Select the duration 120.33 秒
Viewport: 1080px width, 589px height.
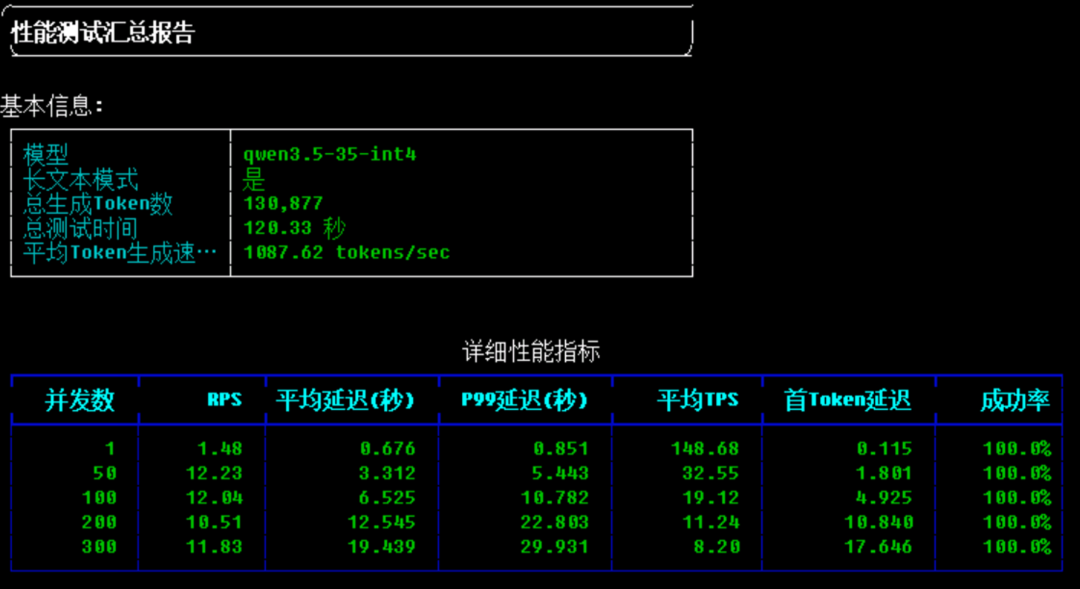pyautogui.click(x=294, y=228)
